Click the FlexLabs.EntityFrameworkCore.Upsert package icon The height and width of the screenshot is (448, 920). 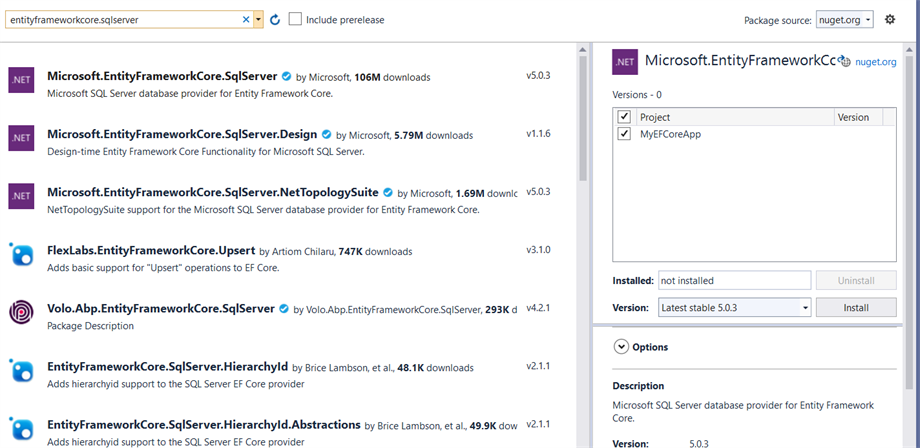pyautogui.click(x=22, y=254)
